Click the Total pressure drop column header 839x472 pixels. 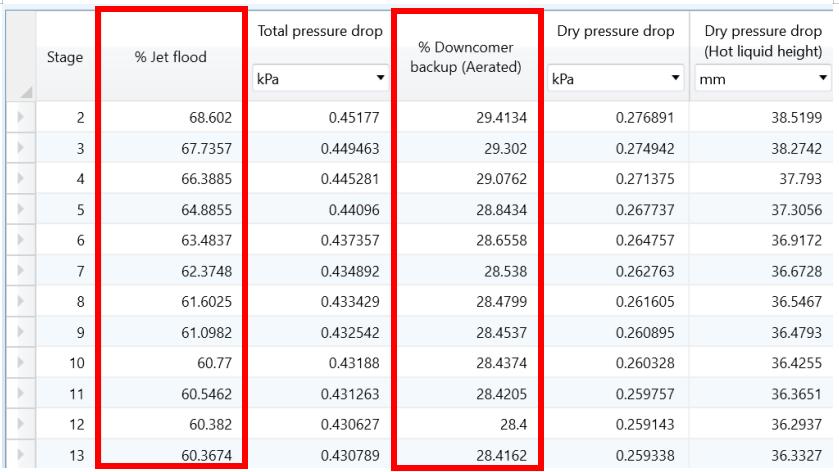click(x=320, y=31)
